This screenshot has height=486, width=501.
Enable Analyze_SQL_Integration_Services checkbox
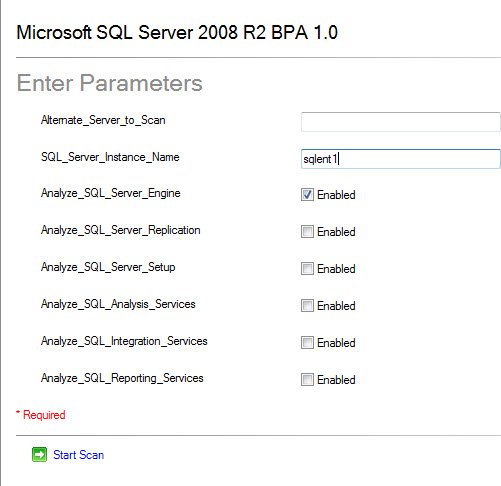[307, 342]
